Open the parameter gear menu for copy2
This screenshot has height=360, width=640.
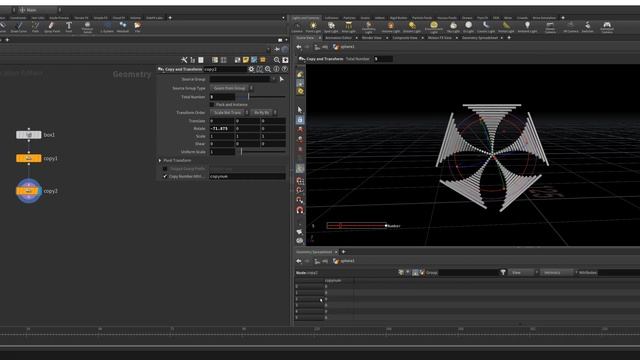coord(251,69)
